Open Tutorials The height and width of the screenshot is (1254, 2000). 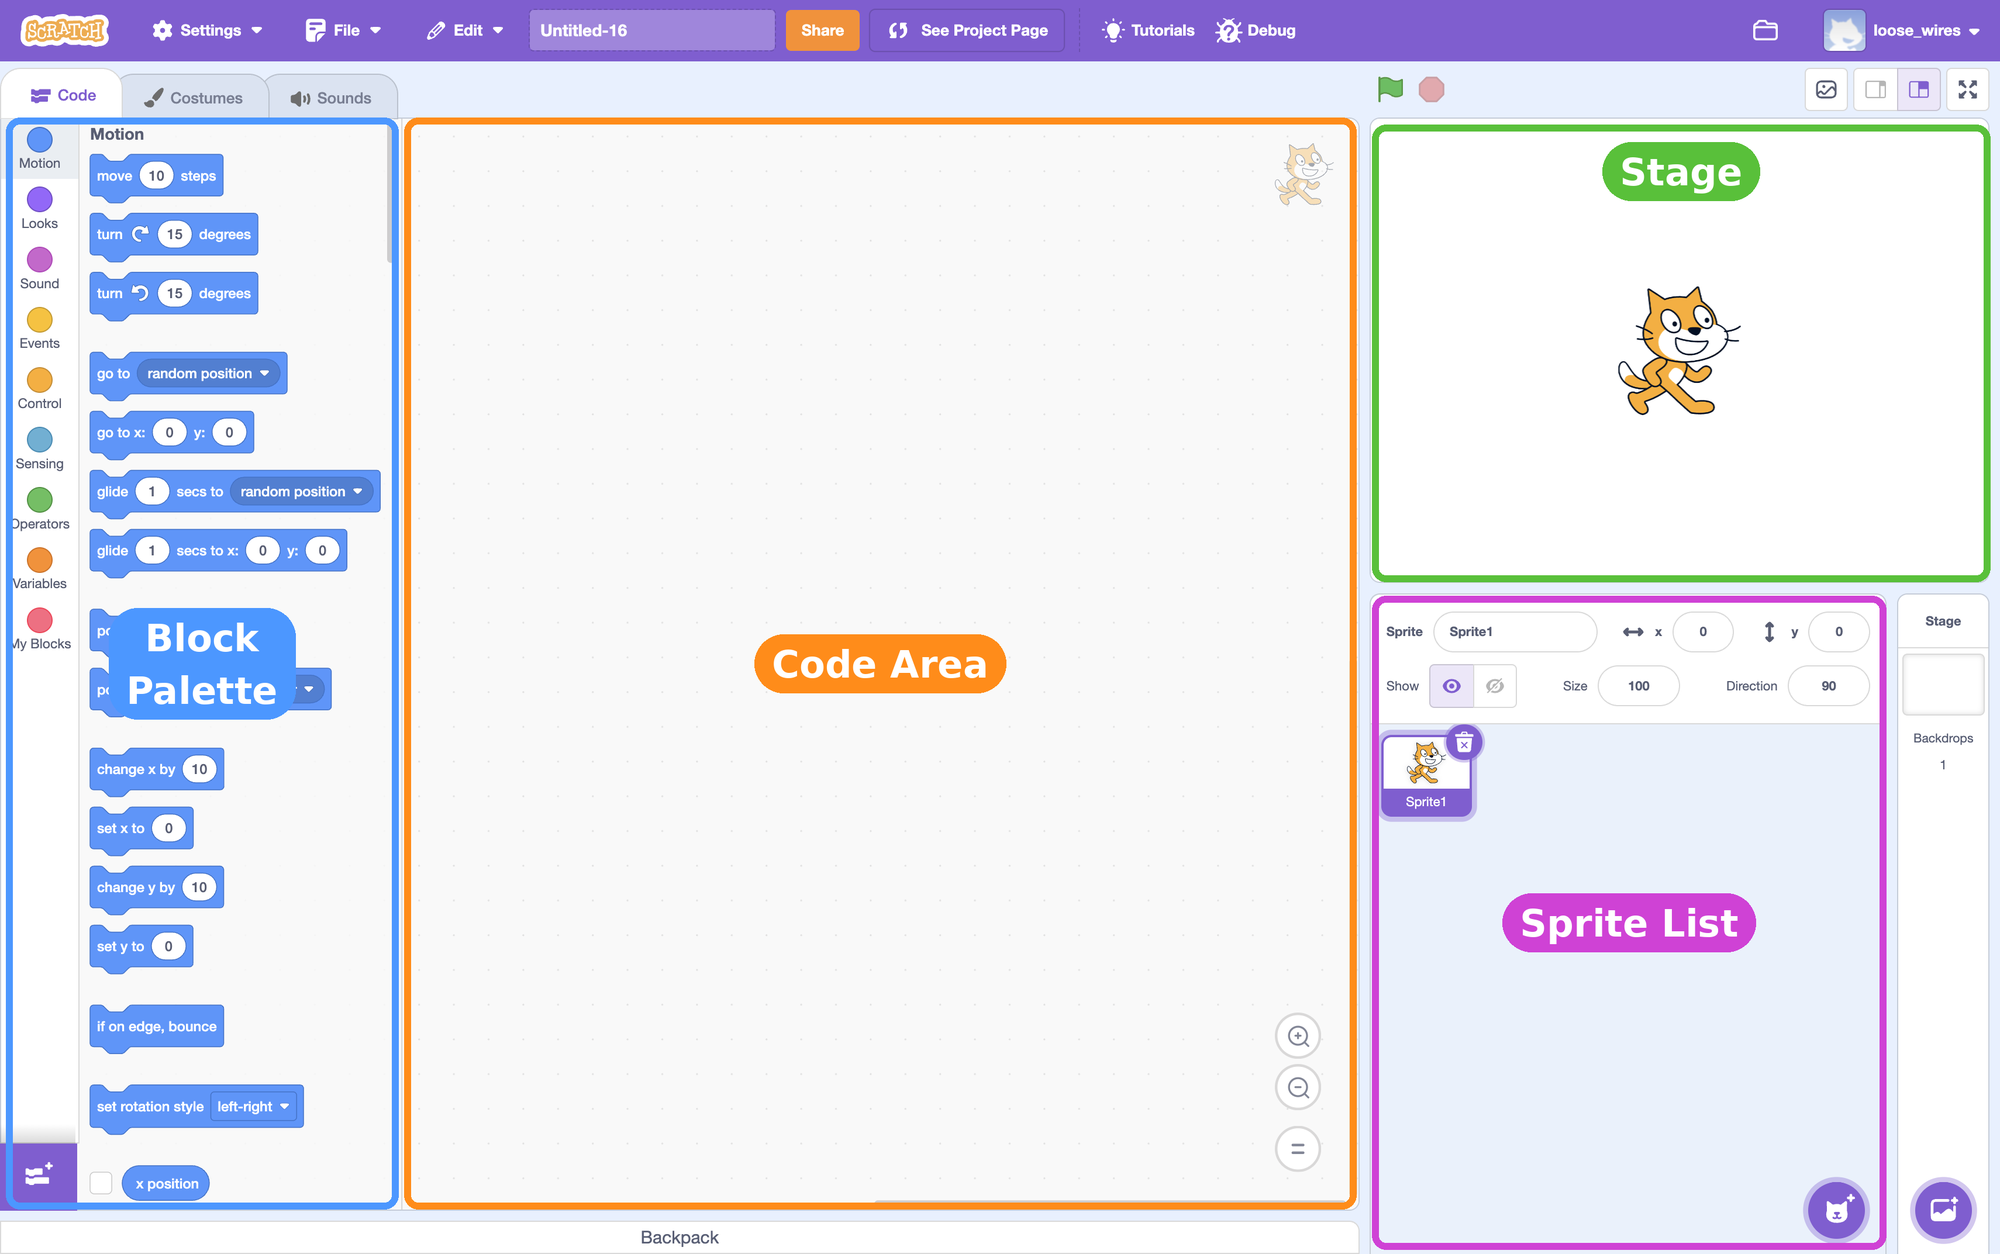1148,30
